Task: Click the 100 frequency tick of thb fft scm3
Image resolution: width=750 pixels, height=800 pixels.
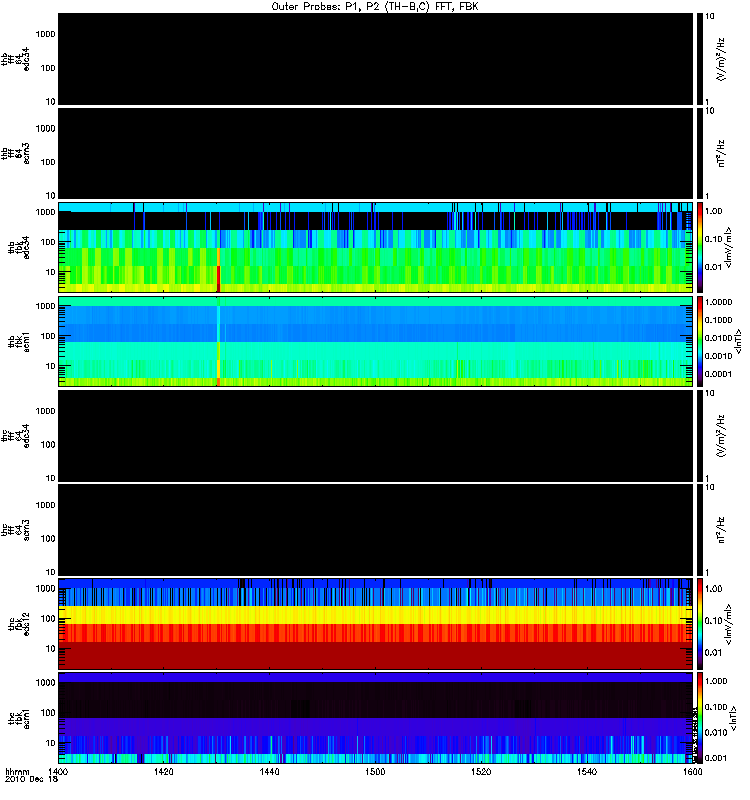Action: 47,162
